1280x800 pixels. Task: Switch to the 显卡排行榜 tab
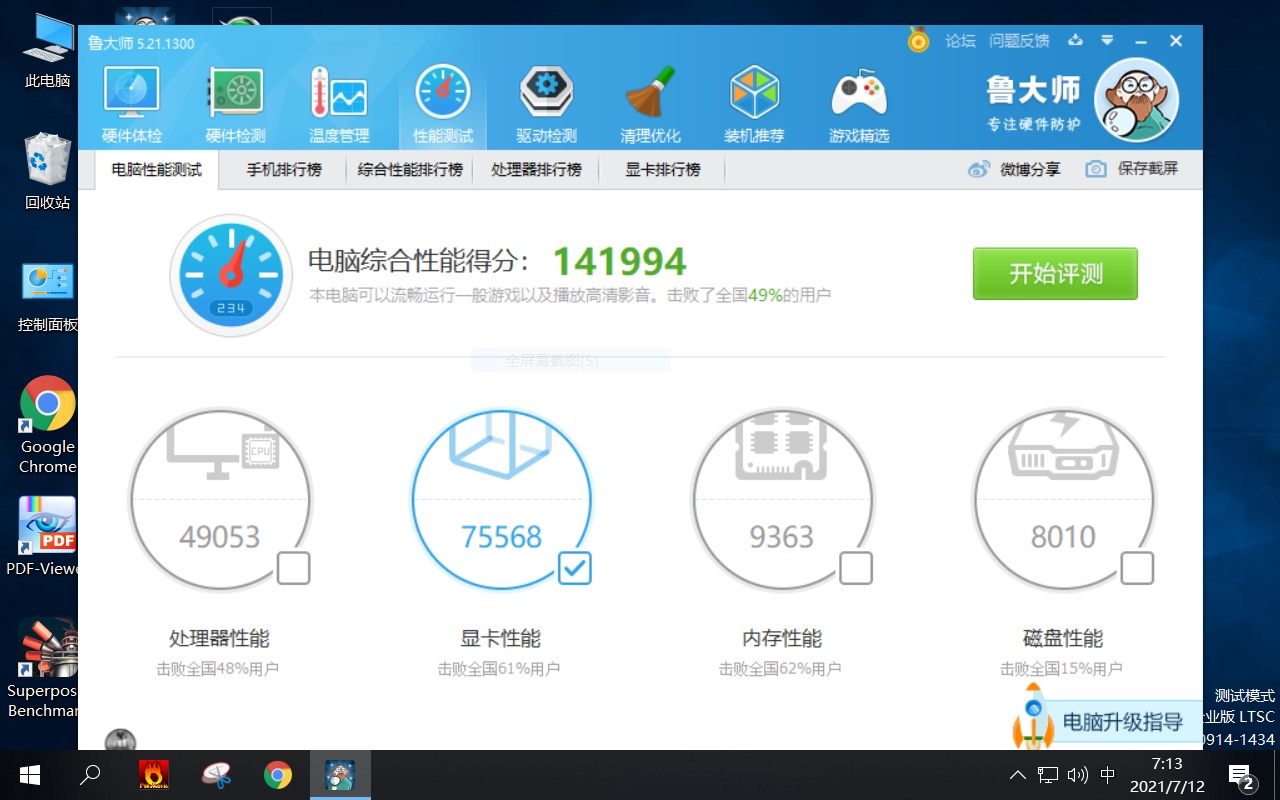point(662,170)
